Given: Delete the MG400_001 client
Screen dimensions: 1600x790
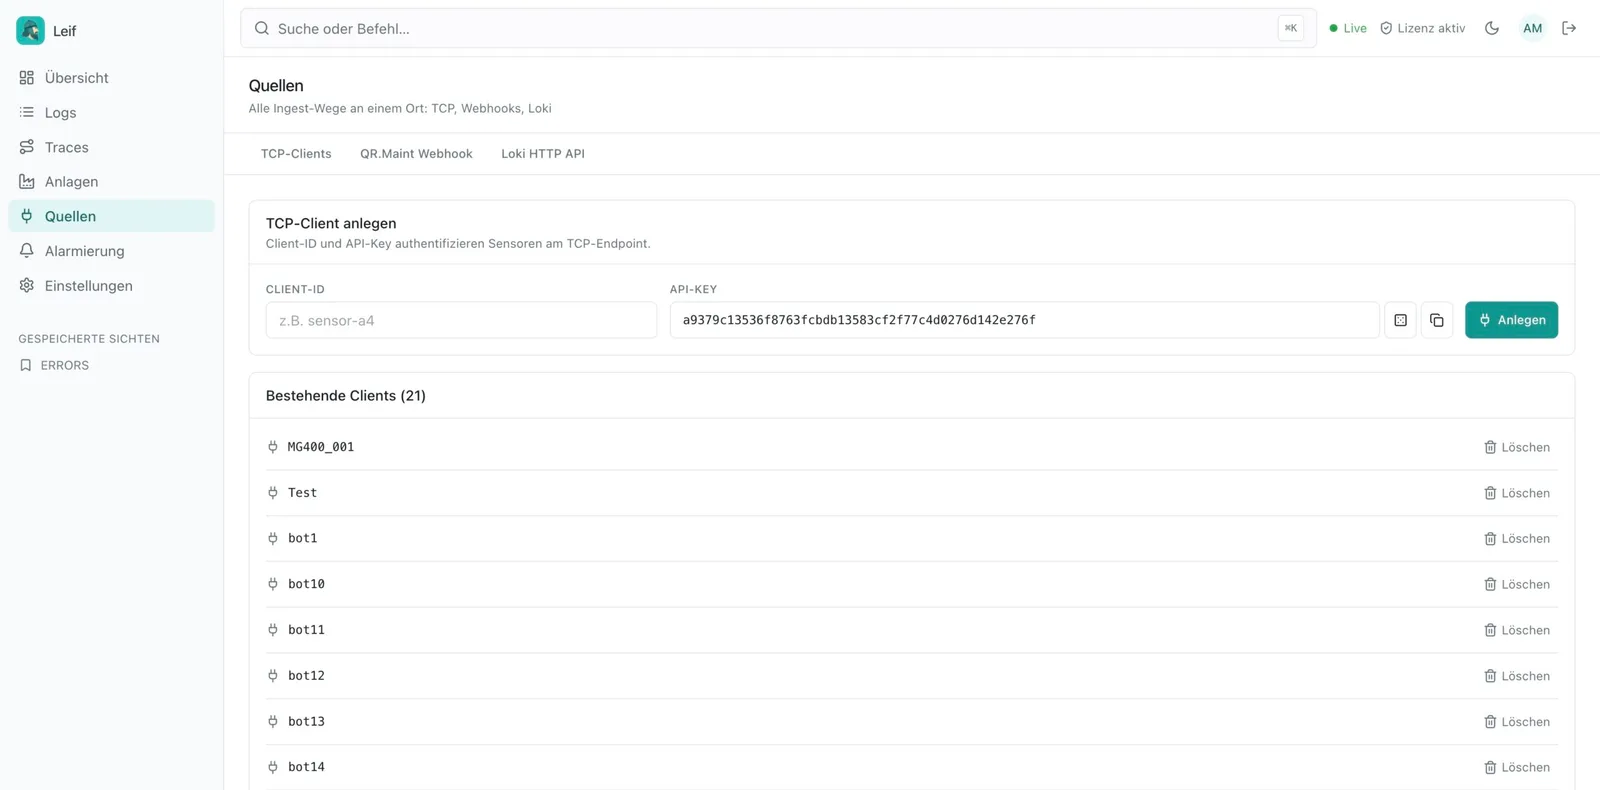Looking at the screenshot, I should point(1517,447).
